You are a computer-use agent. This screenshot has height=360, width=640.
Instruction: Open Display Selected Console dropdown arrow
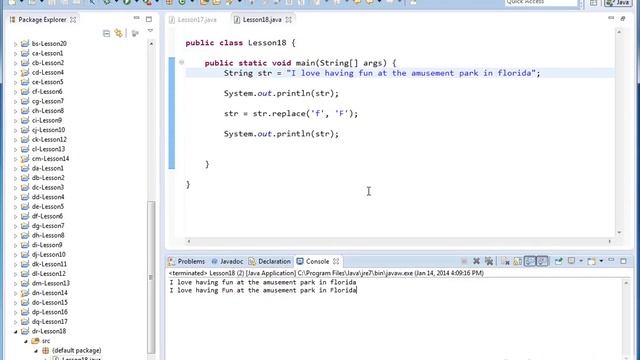581,261
